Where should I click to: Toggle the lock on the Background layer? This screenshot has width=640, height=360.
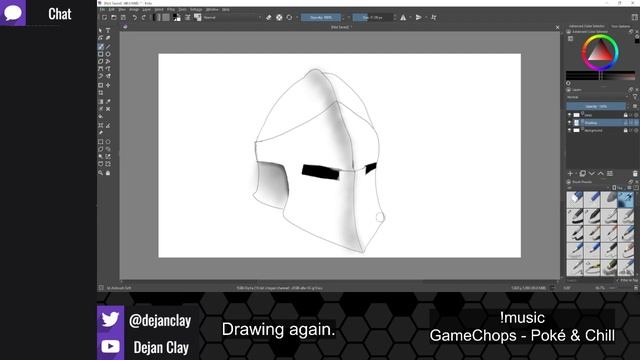tap(625, 131)
